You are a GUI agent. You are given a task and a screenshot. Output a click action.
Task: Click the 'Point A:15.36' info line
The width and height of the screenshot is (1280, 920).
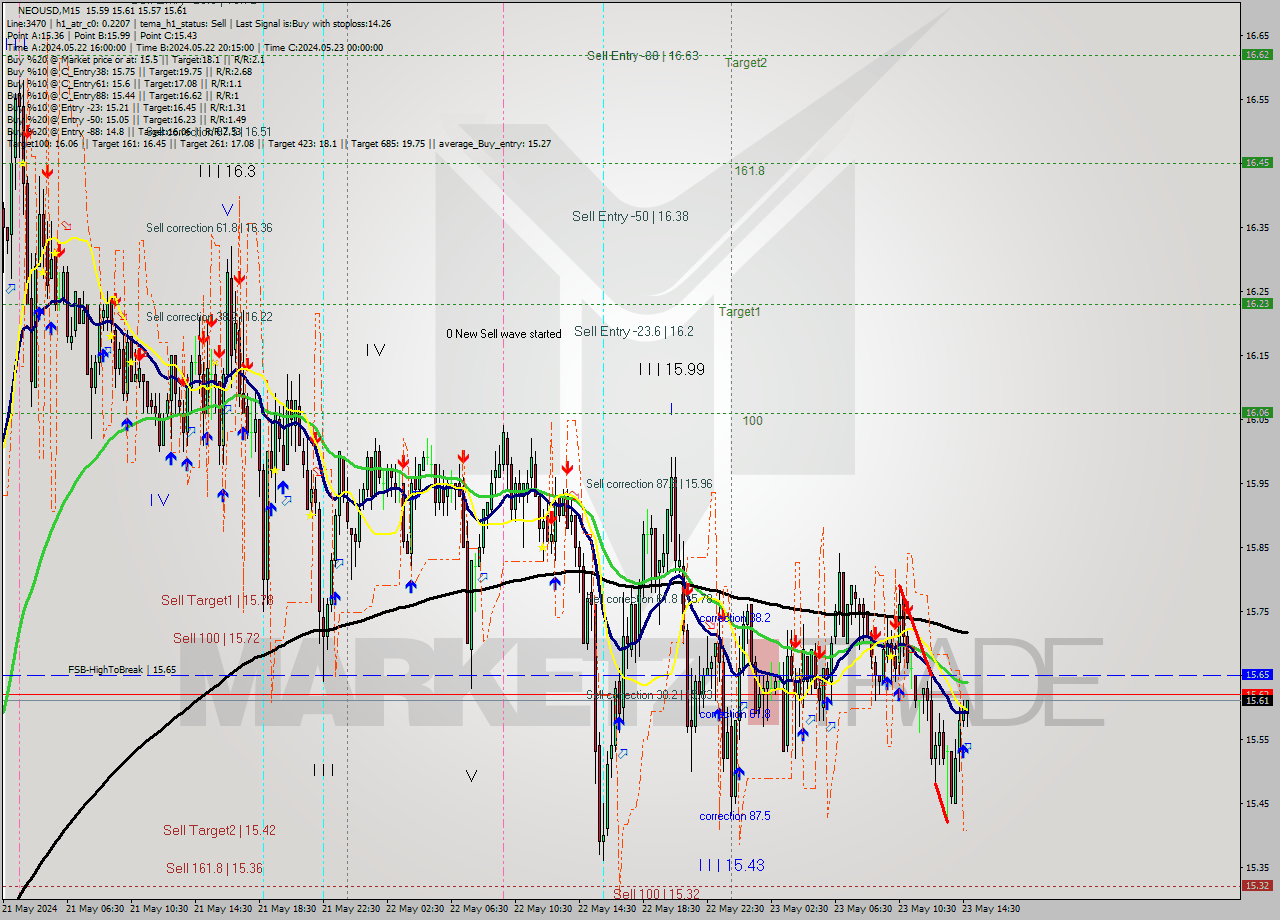[36, 35]
